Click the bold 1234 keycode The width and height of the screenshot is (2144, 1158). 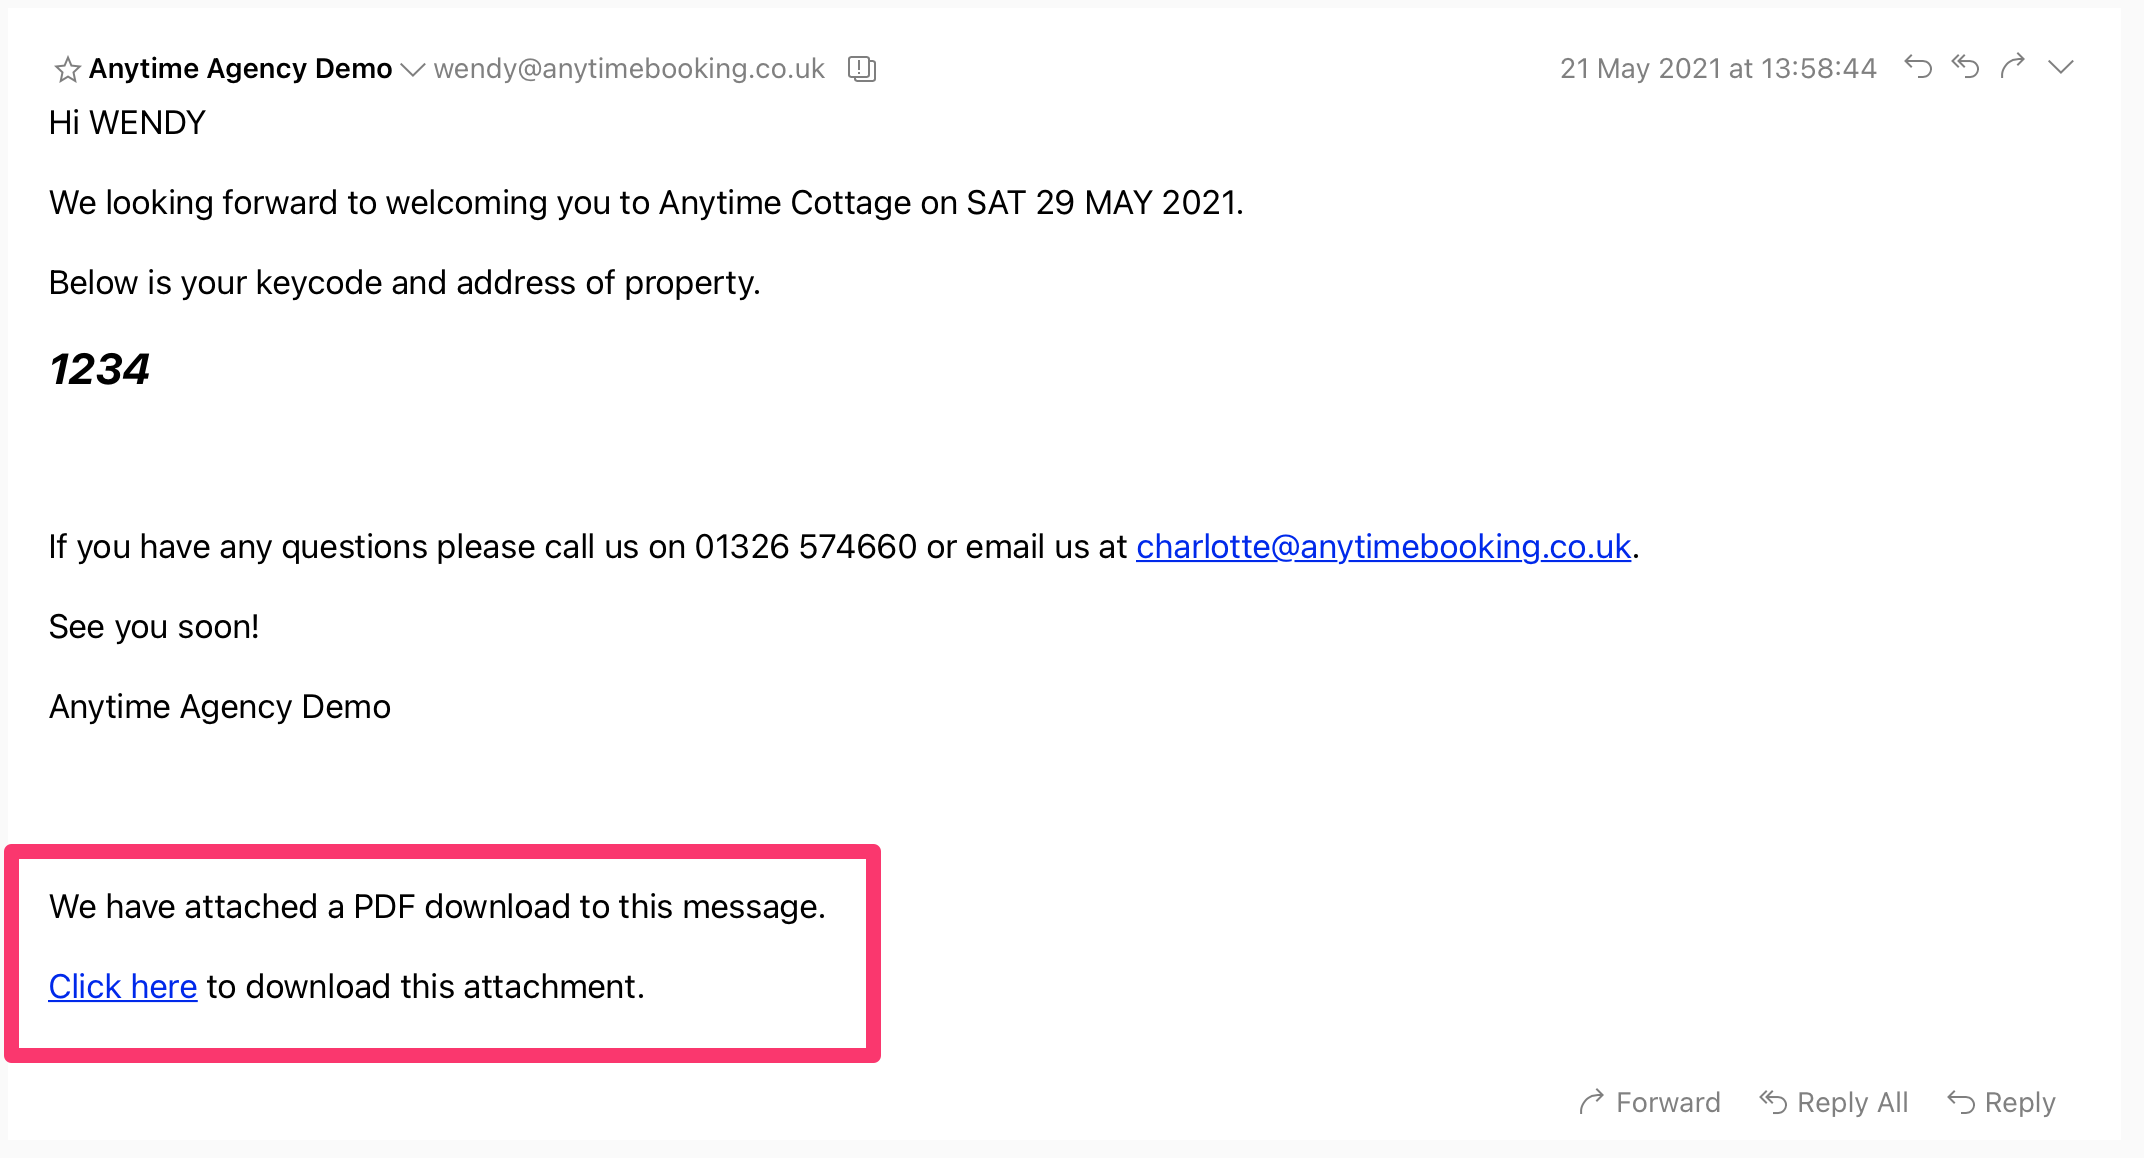[100, 369]
